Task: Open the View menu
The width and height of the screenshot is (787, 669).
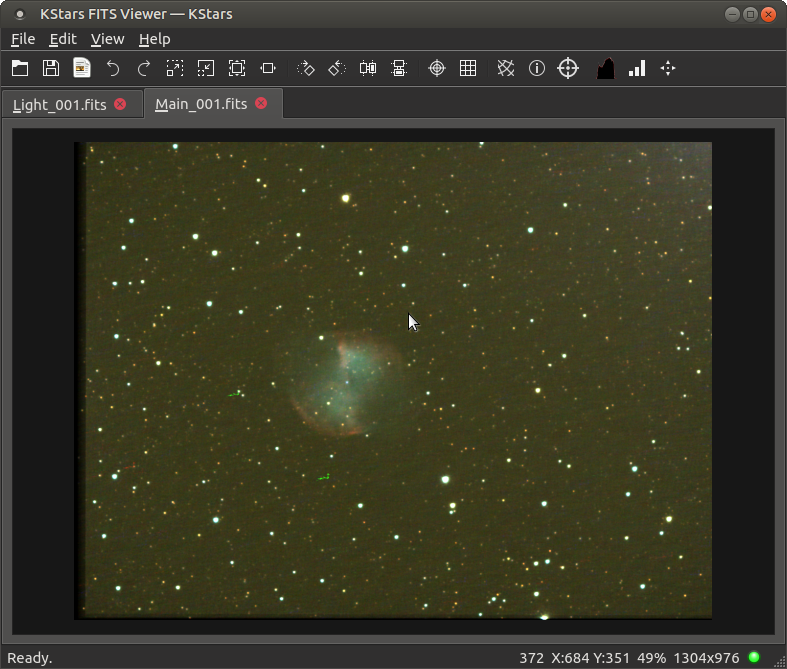Action: coord(107,39)
